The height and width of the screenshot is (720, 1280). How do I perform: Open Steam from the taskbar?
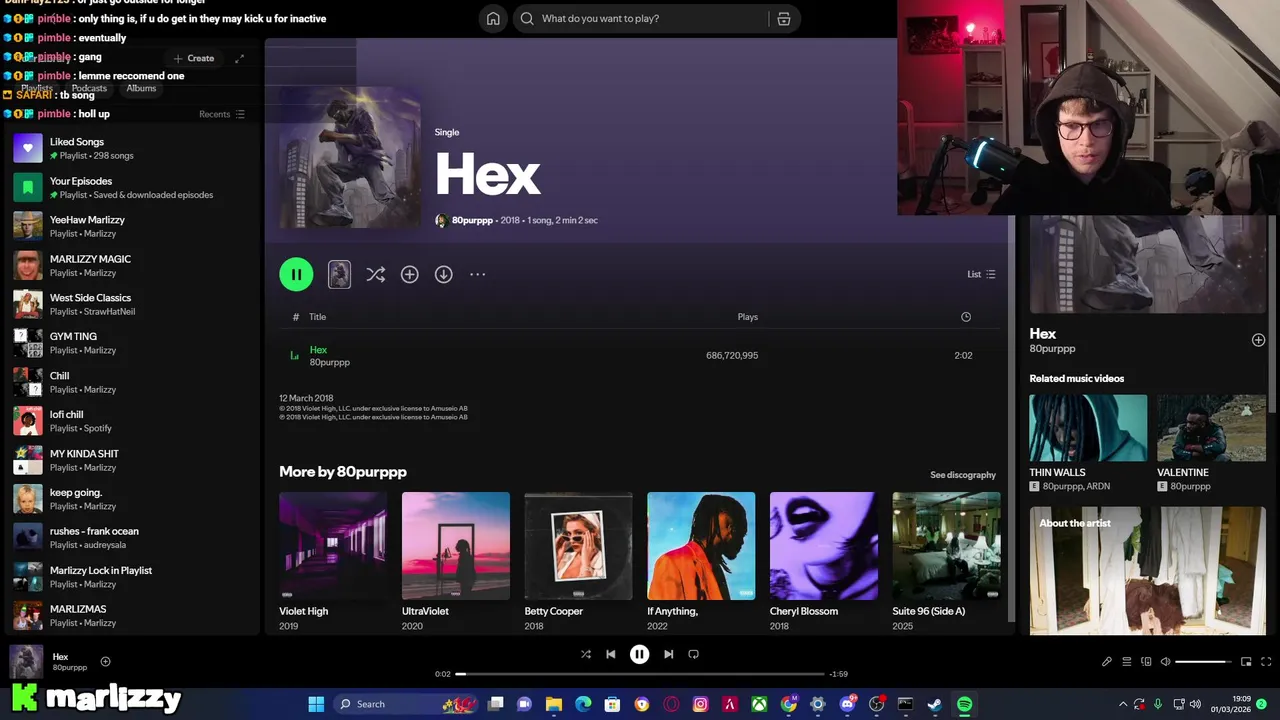[x=934, y=704]
